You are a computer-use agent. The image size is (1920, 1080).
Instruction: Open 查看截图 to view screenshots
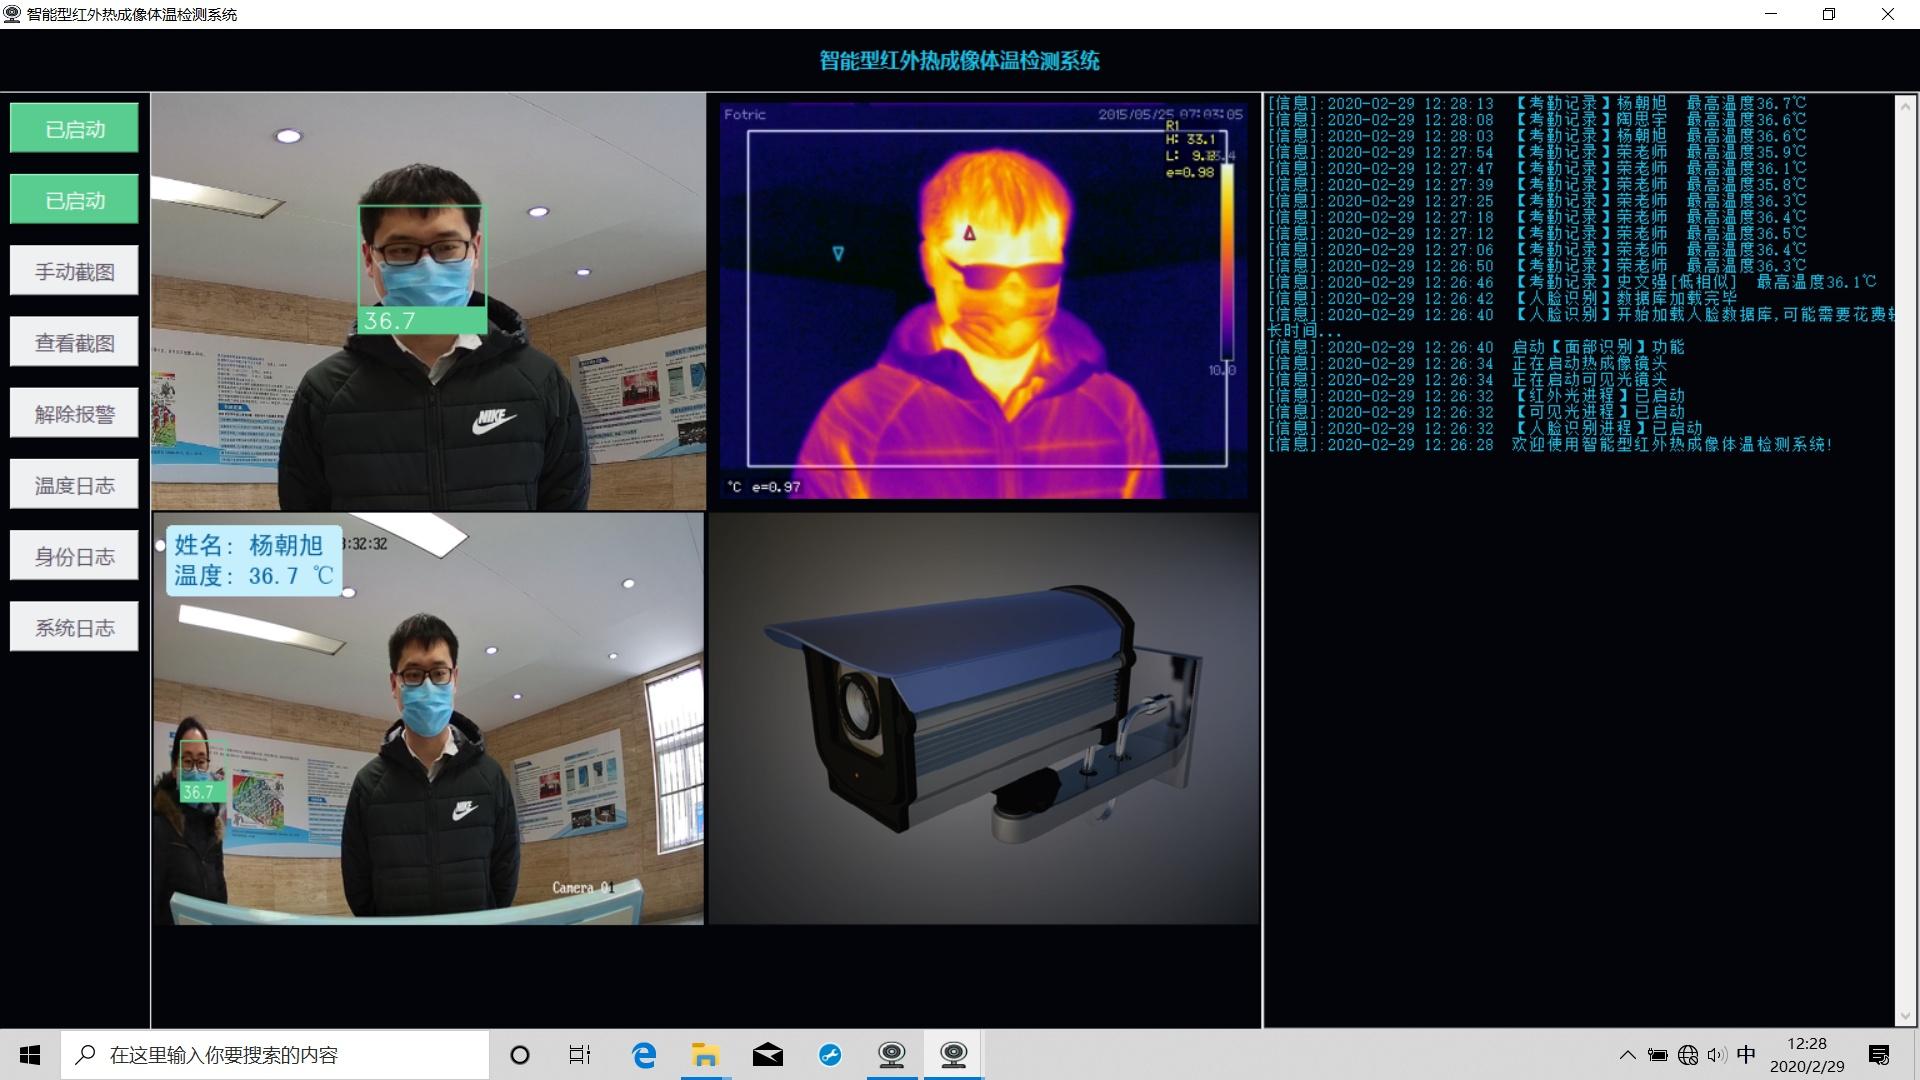(x=74, y=342)
